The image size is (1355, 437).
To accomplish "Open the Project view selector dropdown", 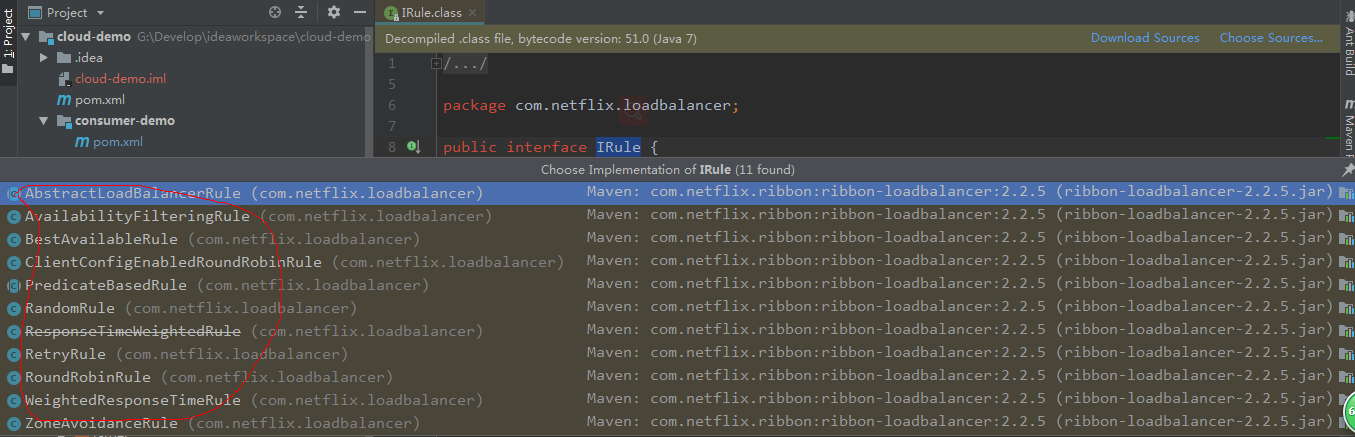I will point(66,13).
